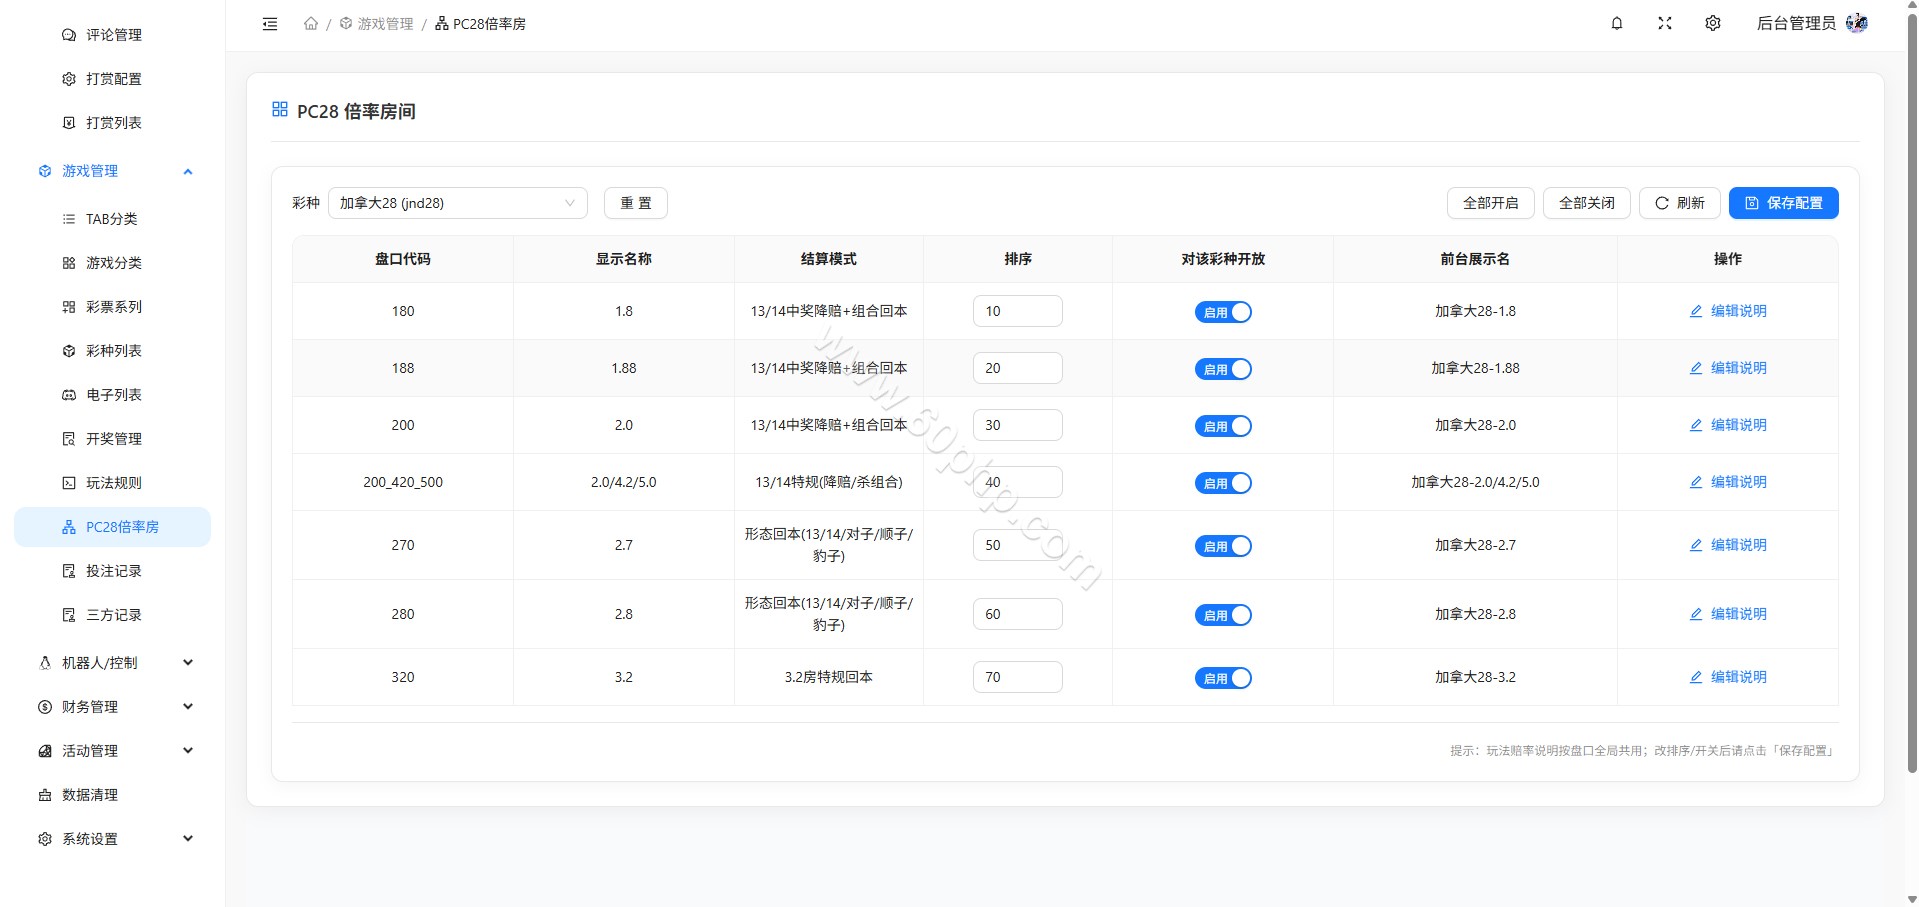Screen dimensions: 1919x907
Task: Expand the 系统设置 menu group
Action: tap(114, 839)
